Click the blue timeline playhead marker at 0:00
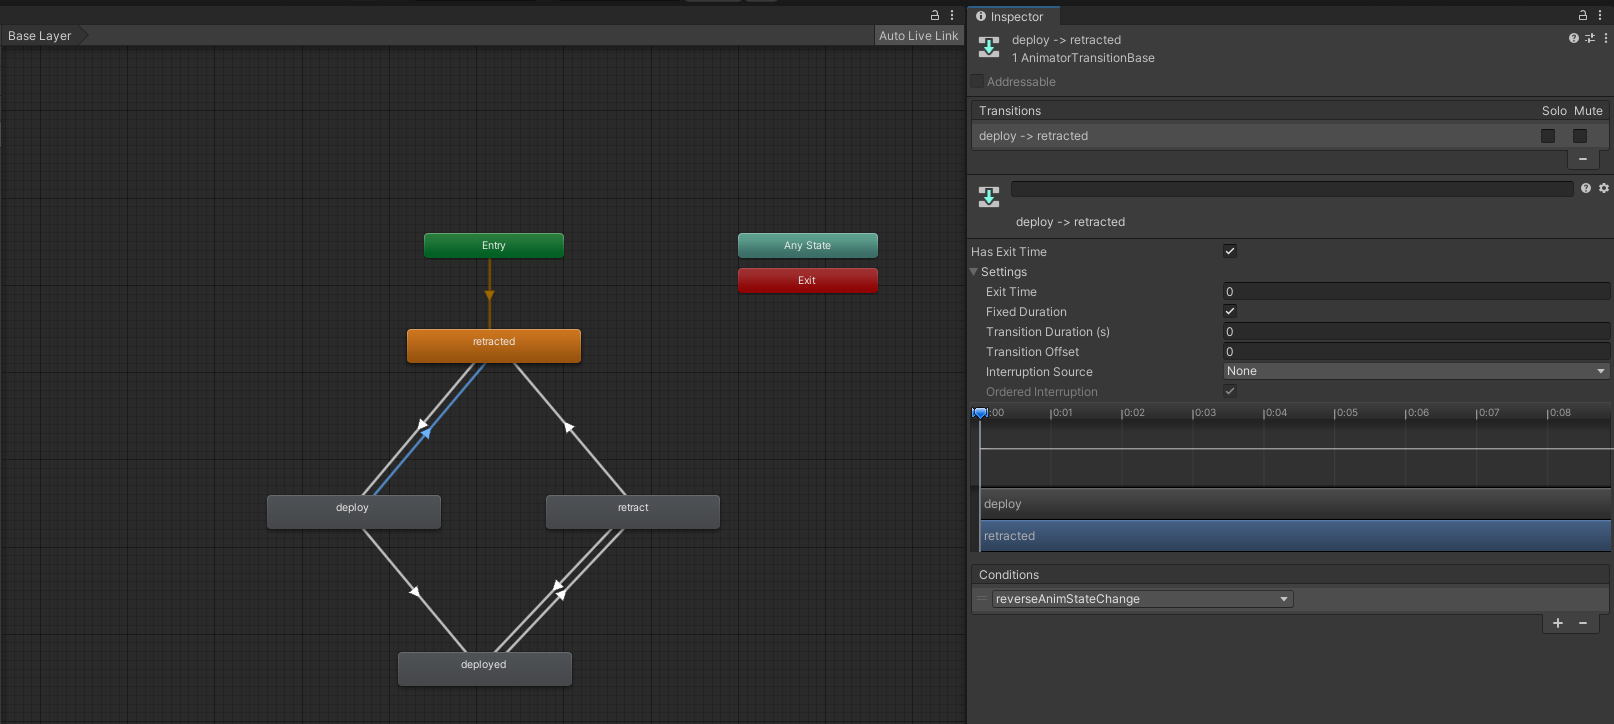Image resolution: width=1614 pixels, height=724 pixels. 980,412
